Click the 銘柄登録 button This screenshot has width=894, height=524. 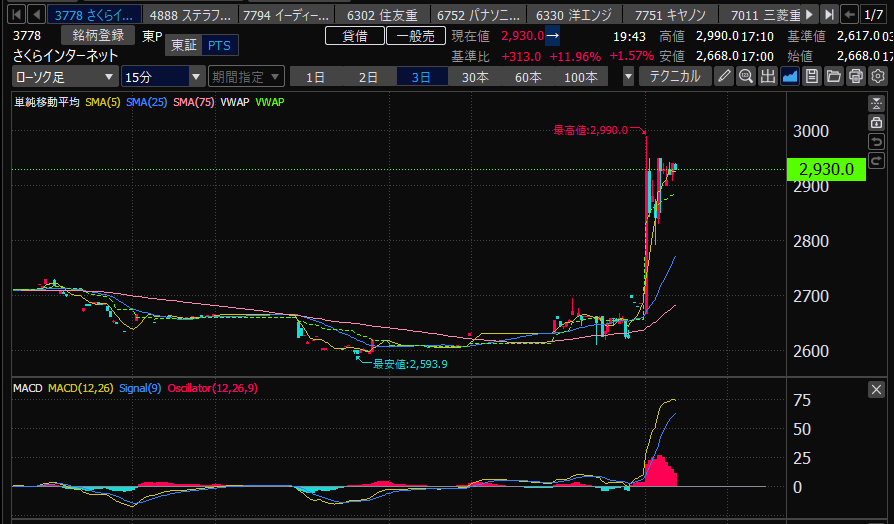click(x=98, y=35)
